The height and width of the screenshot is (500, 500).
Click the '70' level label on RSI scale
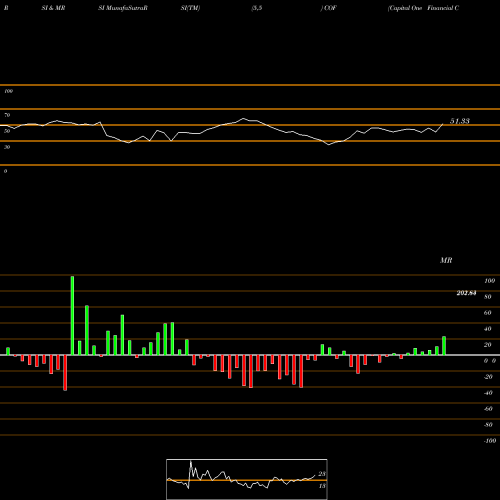(x=7, y=115)
